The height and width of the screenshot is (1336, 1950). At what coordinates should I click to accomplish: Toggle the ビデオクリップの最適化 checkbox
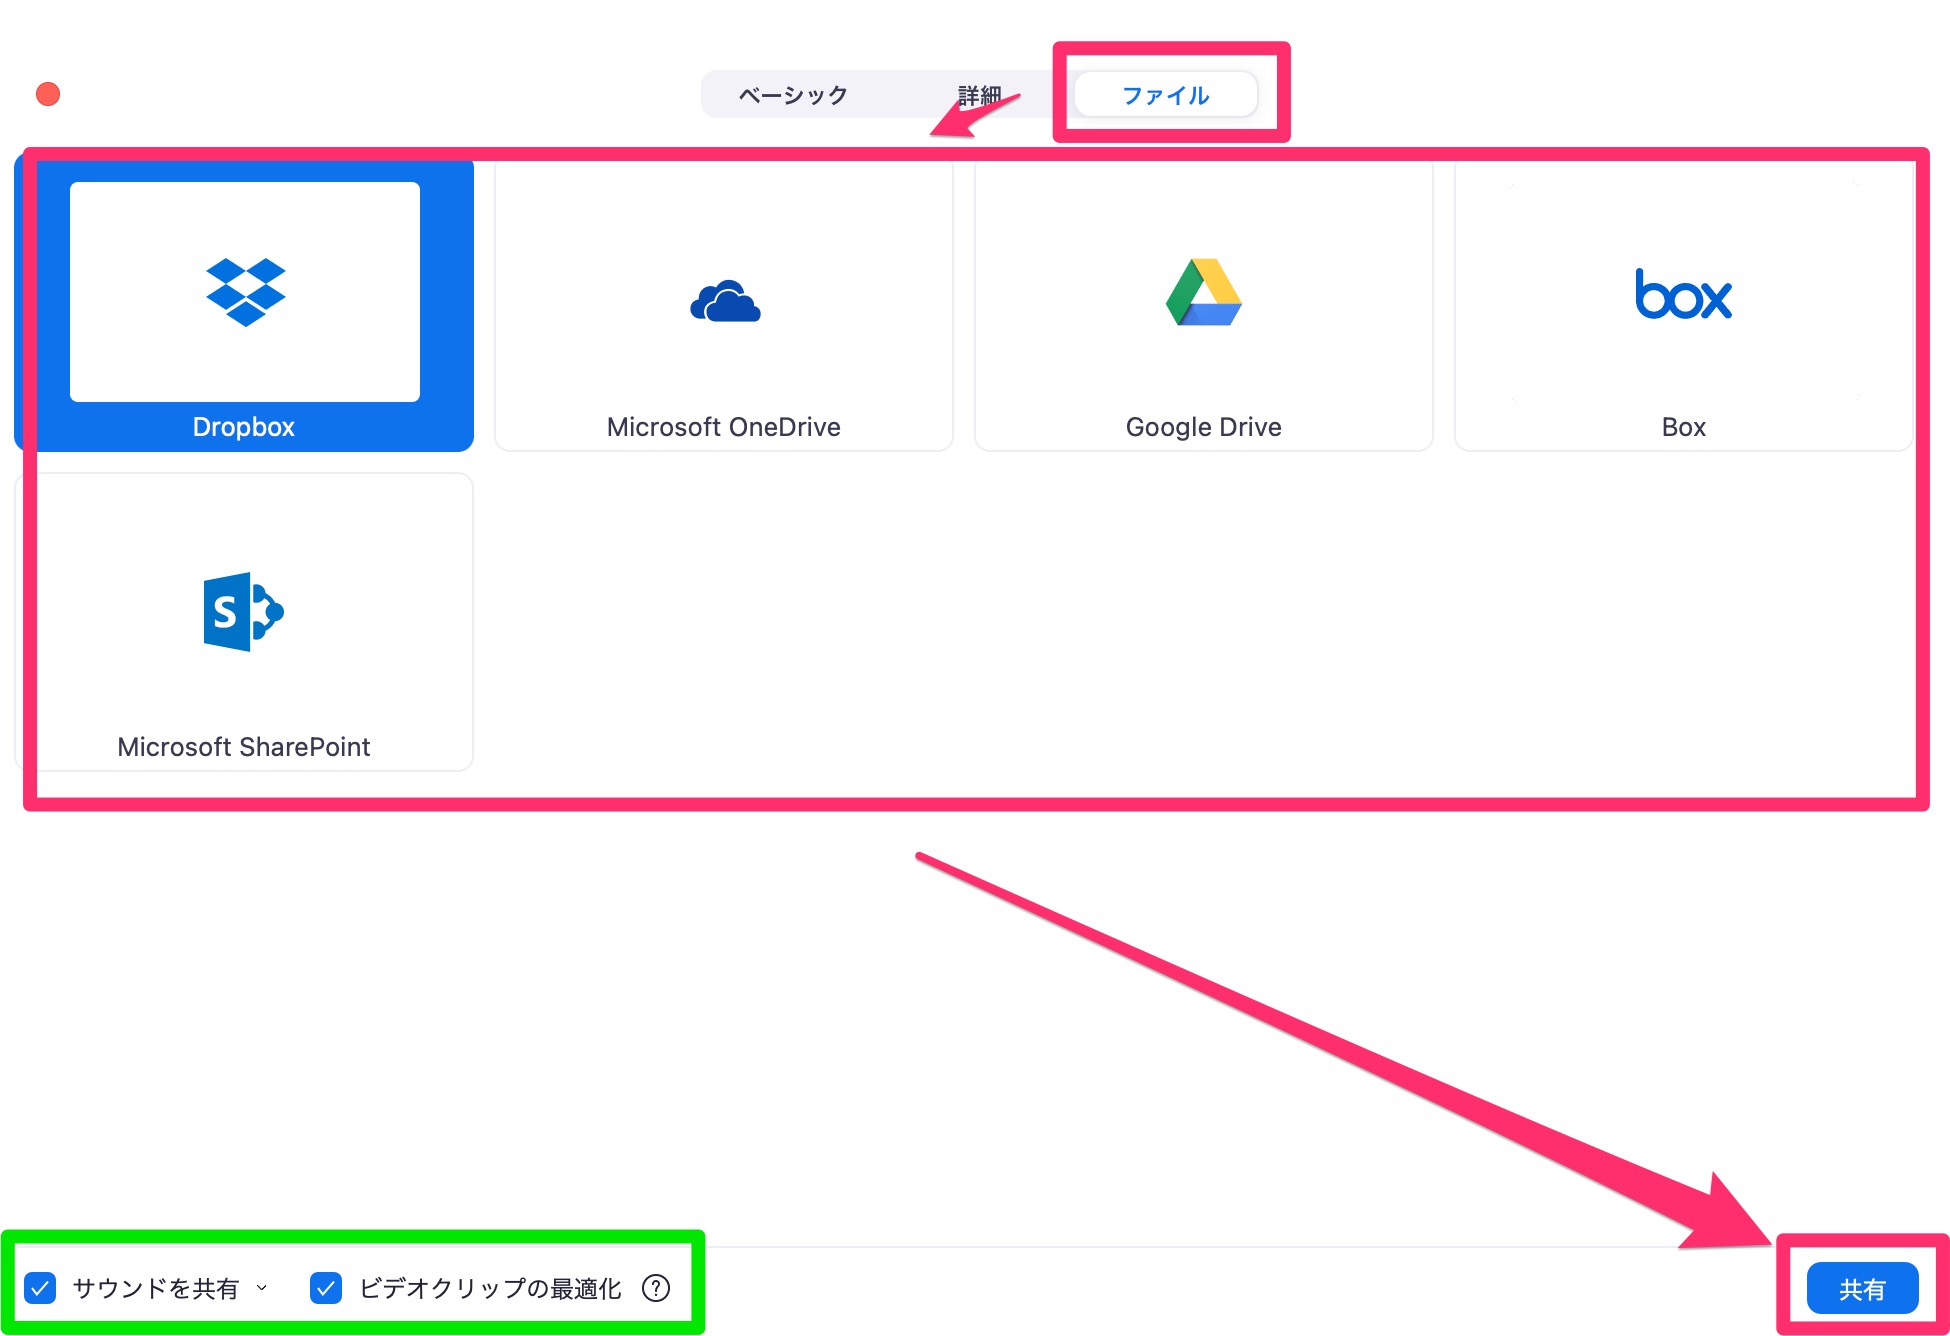(326, 1288)
